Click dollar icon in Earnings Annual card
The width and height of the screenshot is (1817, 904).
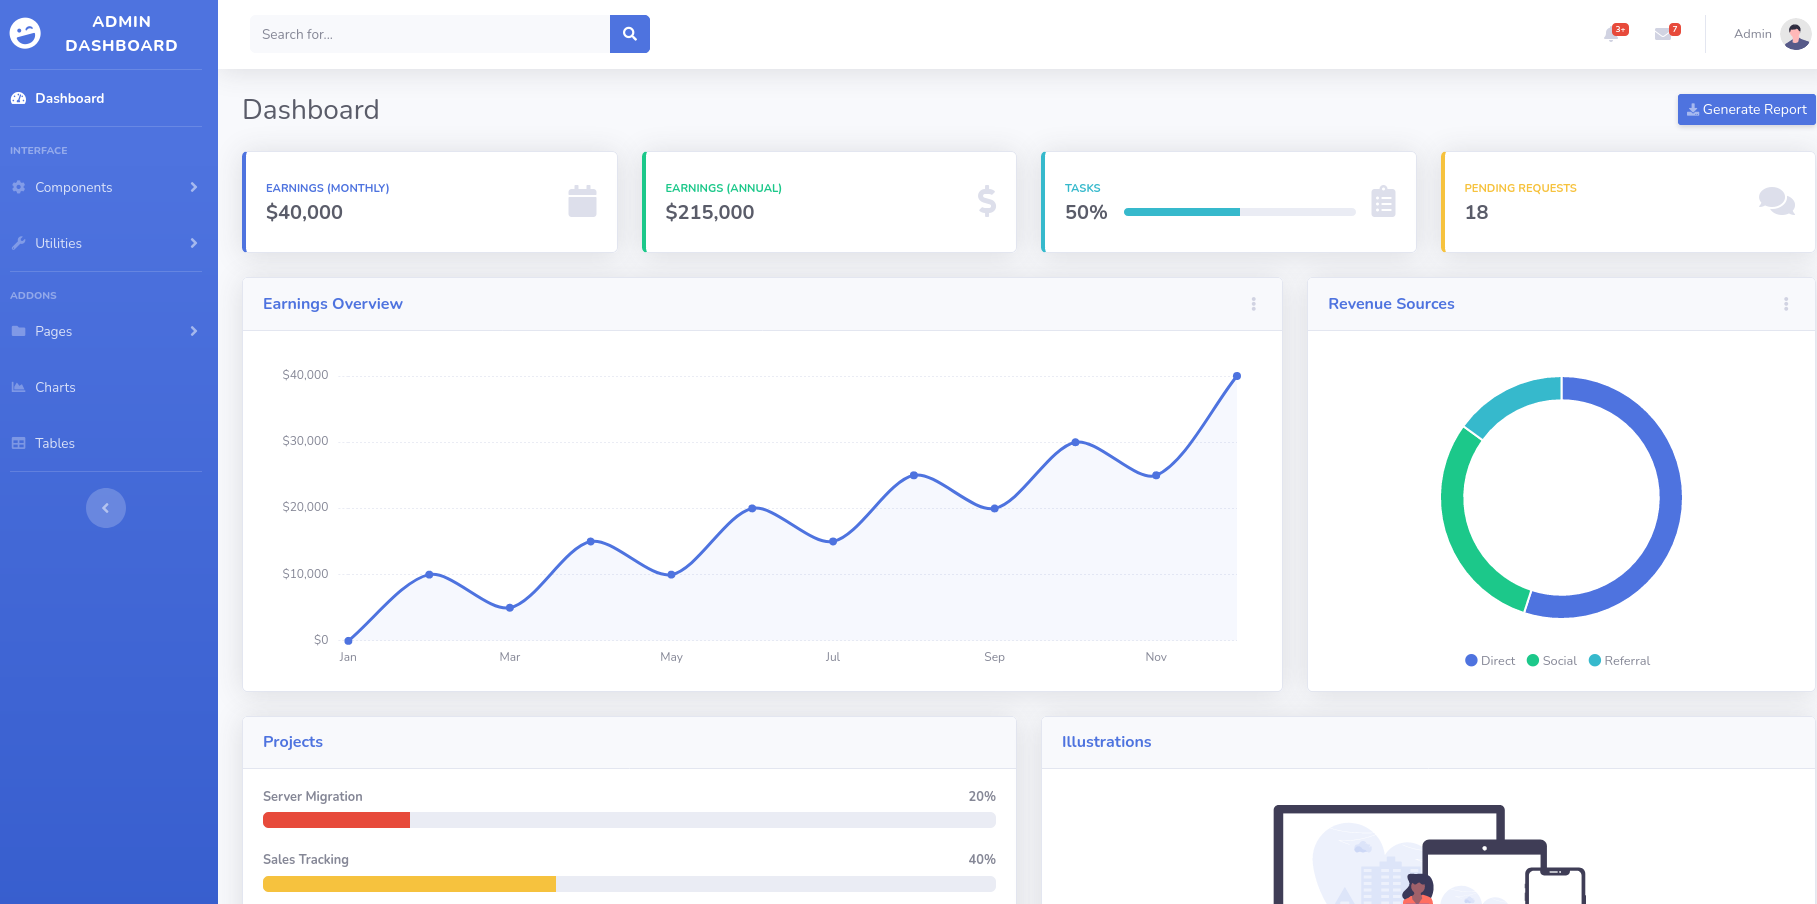coord(986,202)
